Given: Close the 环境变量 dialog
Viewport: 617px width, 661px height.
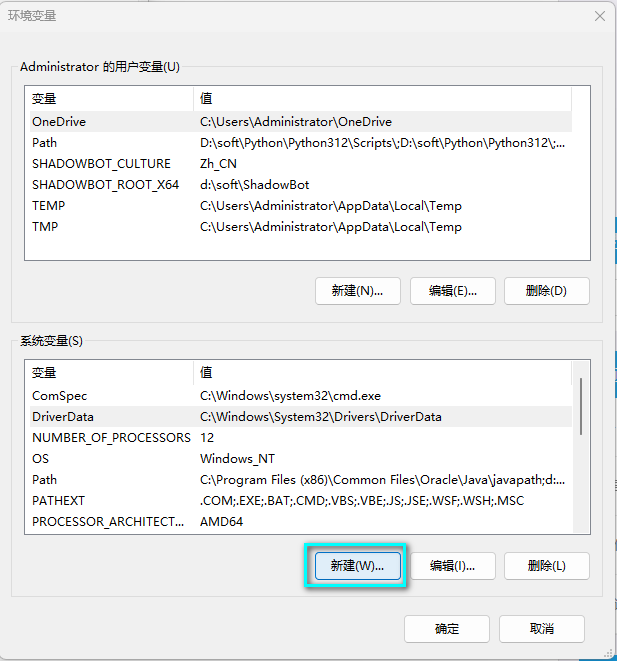Looking at the screenshot, I should point(600,16).
